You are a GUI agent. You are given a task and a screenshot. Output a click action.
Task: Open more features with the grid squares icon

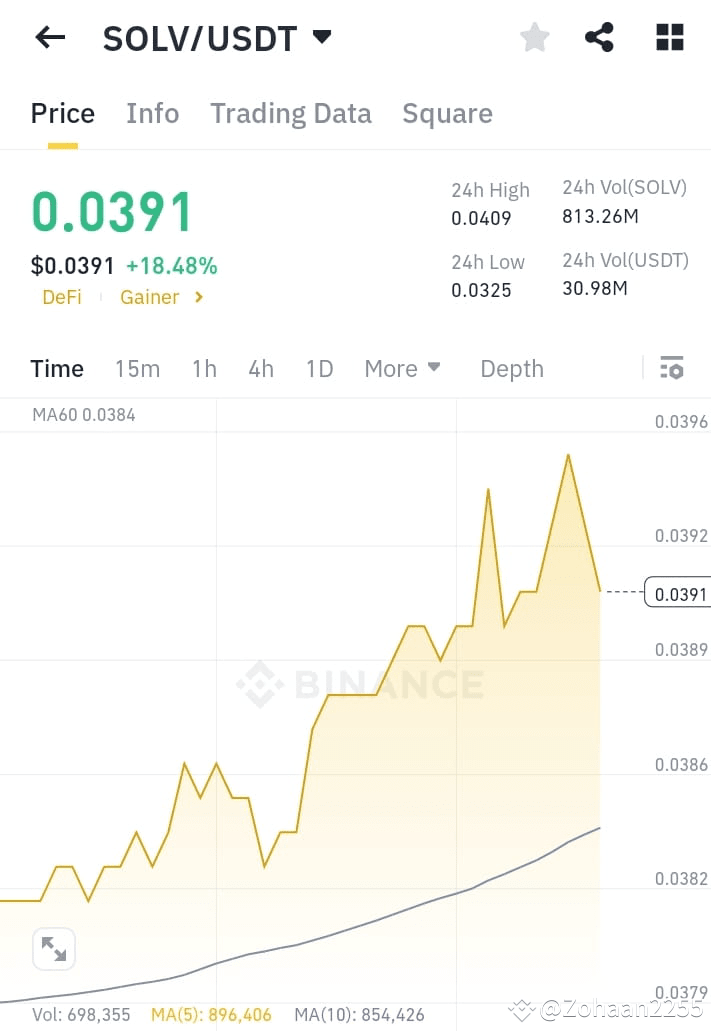coord(668,37)
